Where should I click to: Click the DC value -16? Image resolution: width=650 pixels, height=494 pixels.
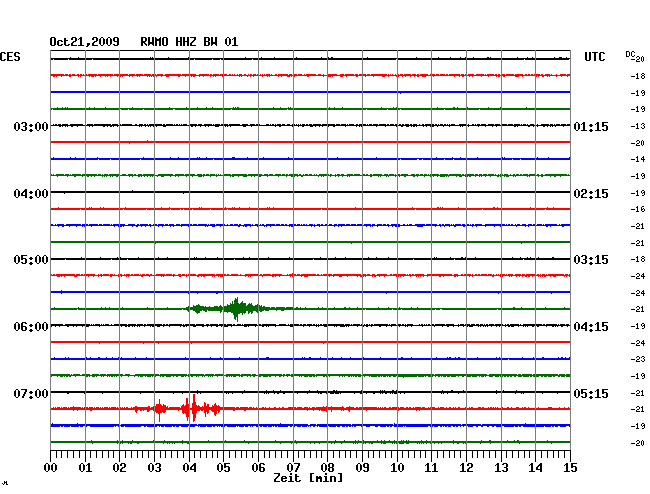click(638, 209)
